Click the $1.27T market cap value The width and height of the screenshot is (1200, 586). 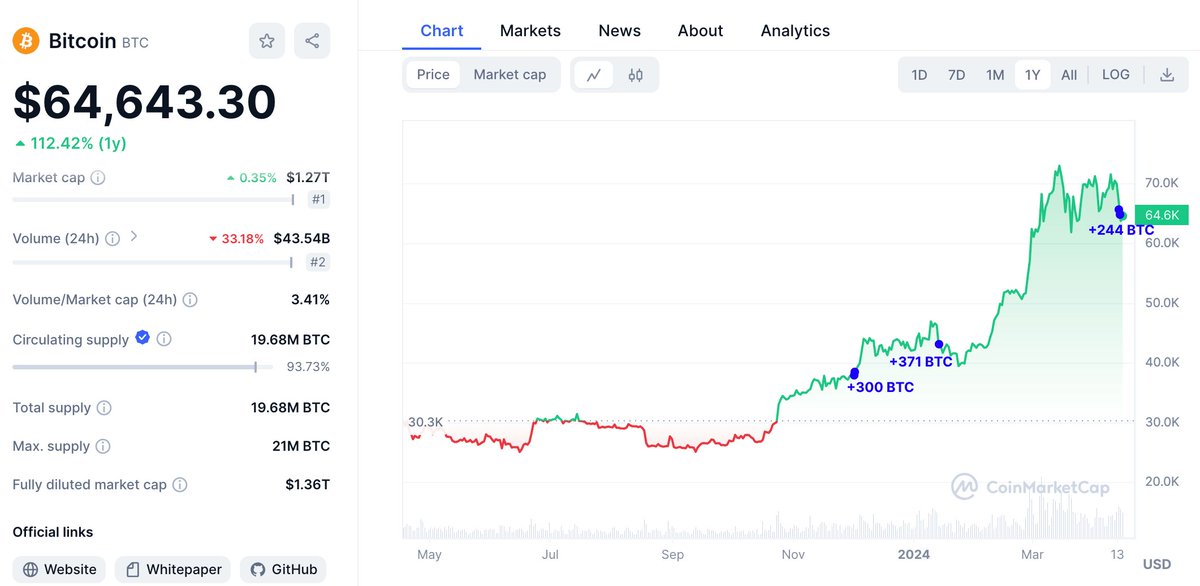coord(308,178)
